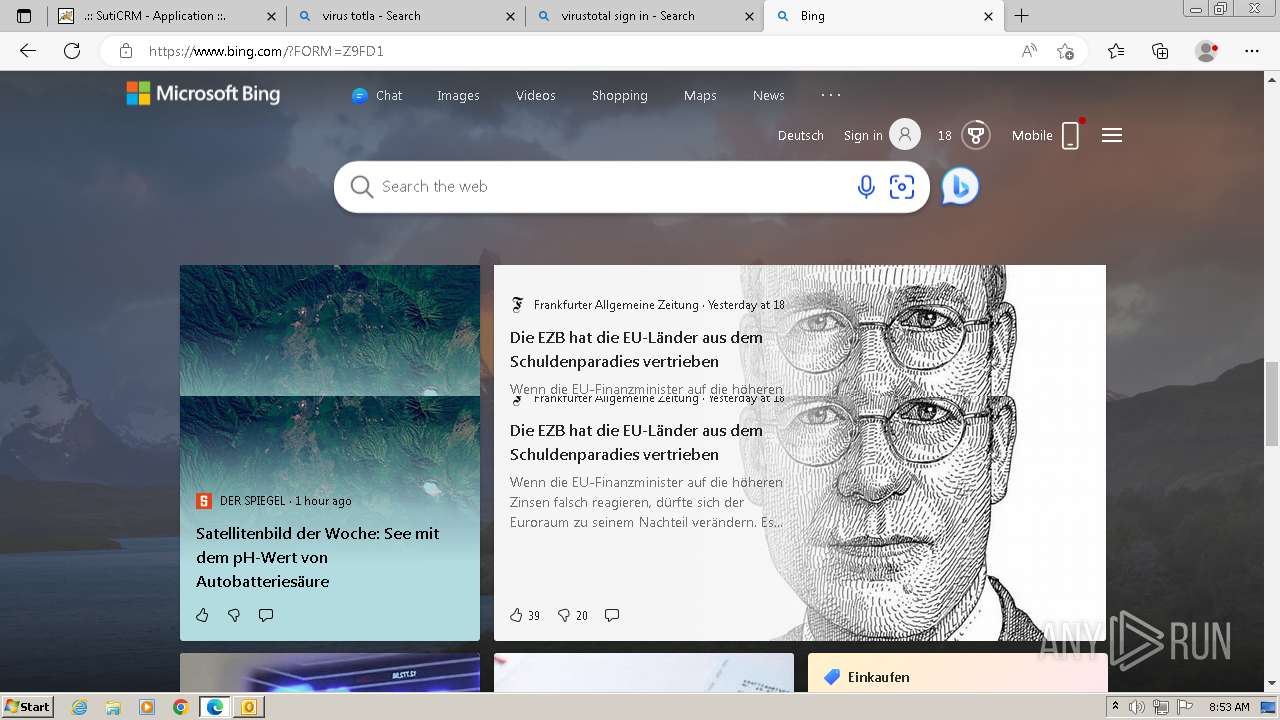Launch Chrome from the taskbar

click(180, 707)
